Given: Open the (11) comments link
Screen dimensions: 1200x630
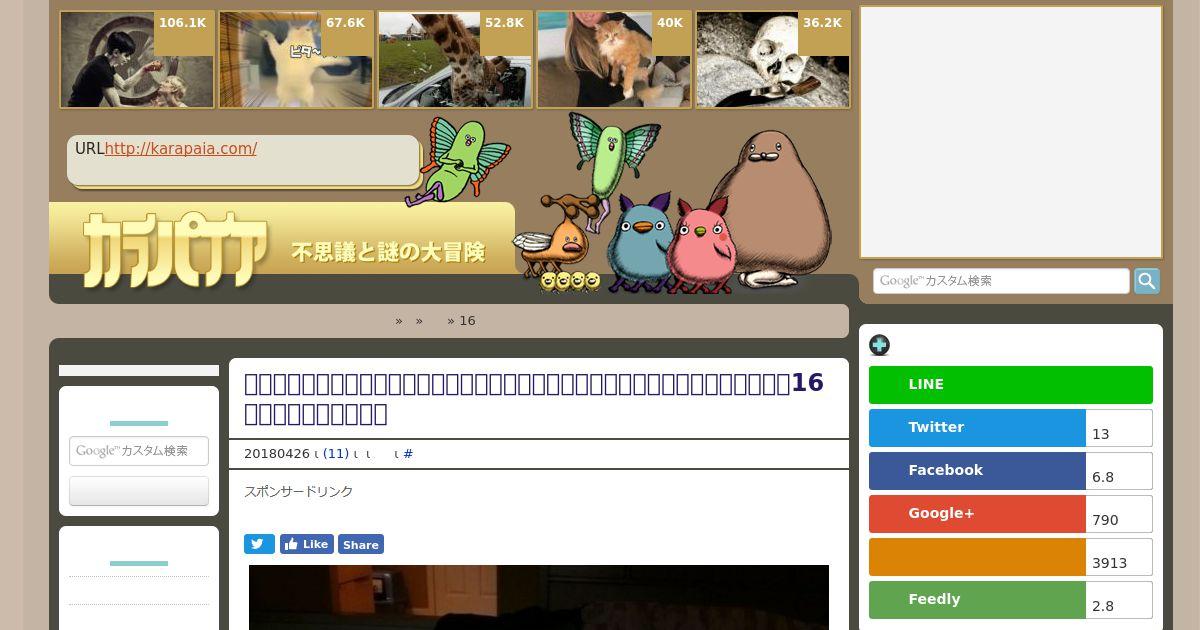Looking at the screenshot, I should point(336,454).
